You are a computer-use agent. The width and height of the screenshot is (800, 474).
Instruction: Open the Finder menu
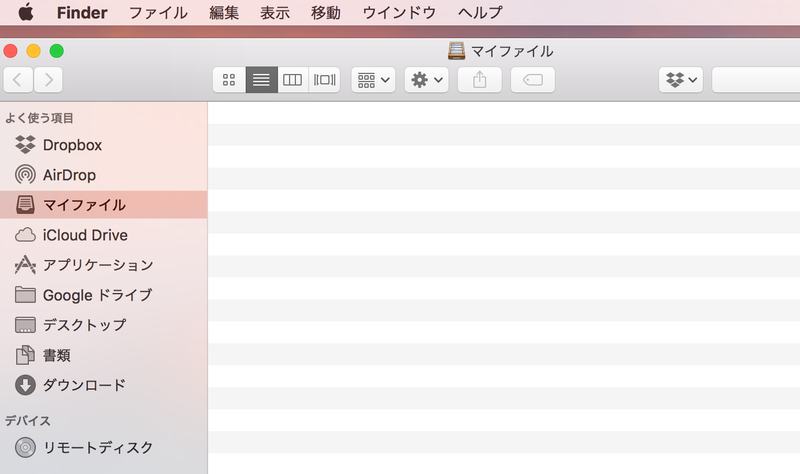point(82,12)
